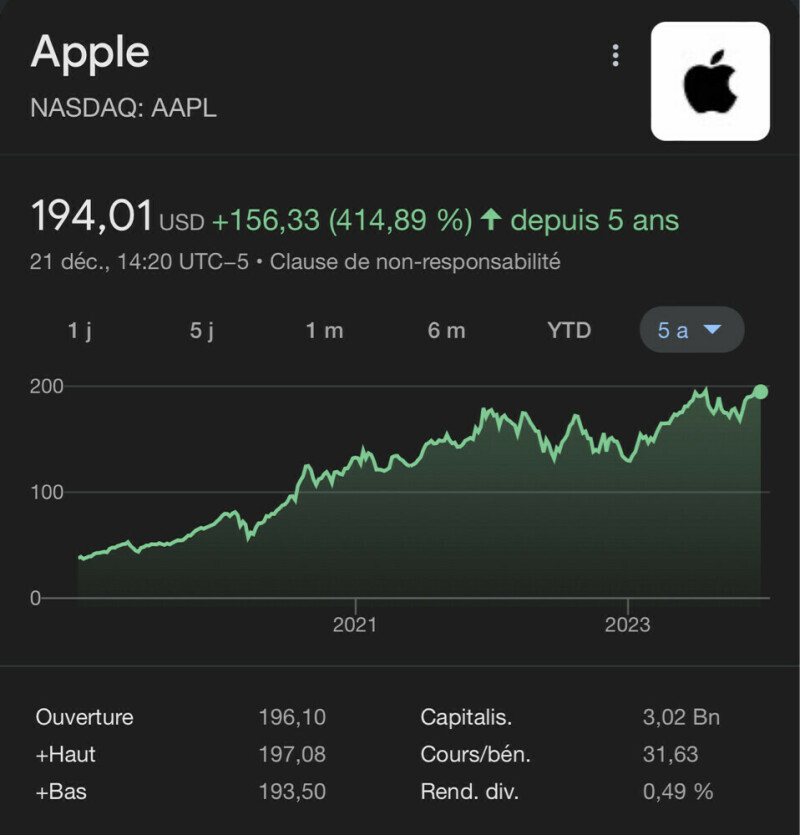This screenshot has height=835, width=800.
Task: Open the three-dot more options menu
Action: (616, 55)
